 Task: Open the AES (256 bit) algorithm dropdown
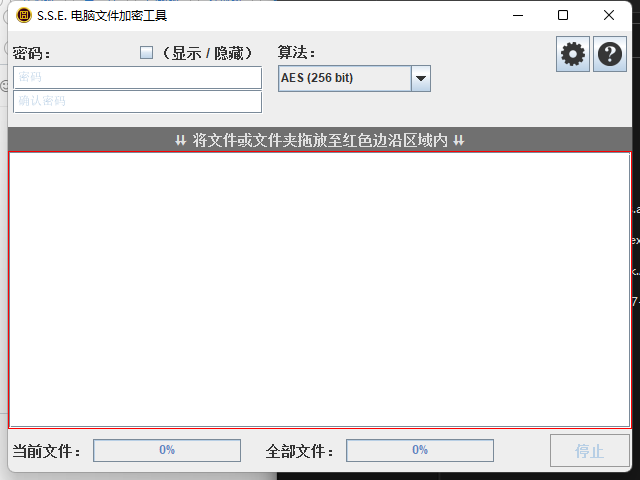(x=354, y=78)
